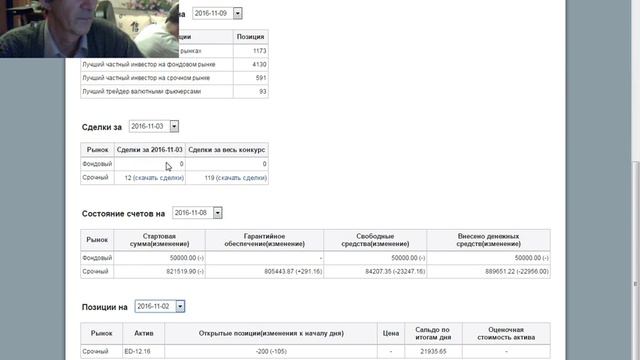640x360 pixels.
Task: Click the balance value 21935.65
Action: coord(433,351)
